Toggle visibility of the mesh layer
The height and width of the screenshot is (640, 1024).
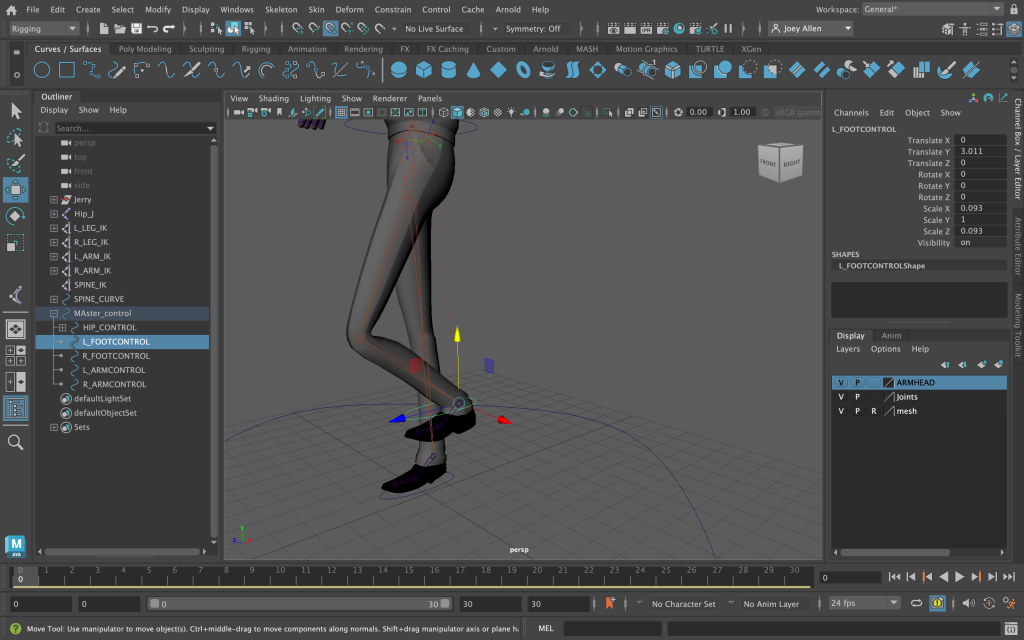point(841,411)
